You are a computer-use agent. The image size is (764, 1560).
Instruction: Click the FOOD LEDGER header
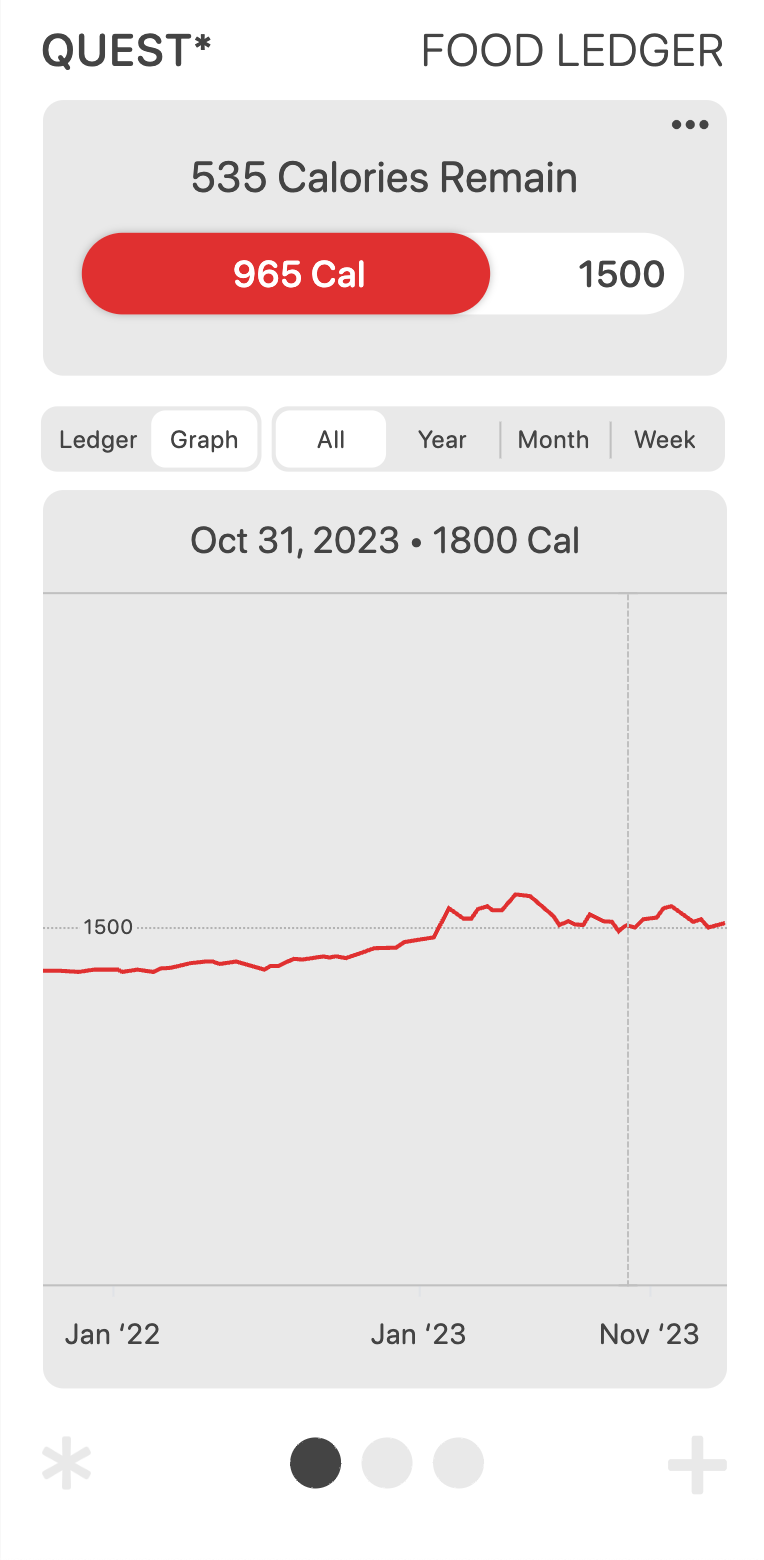tap(572, 51)
